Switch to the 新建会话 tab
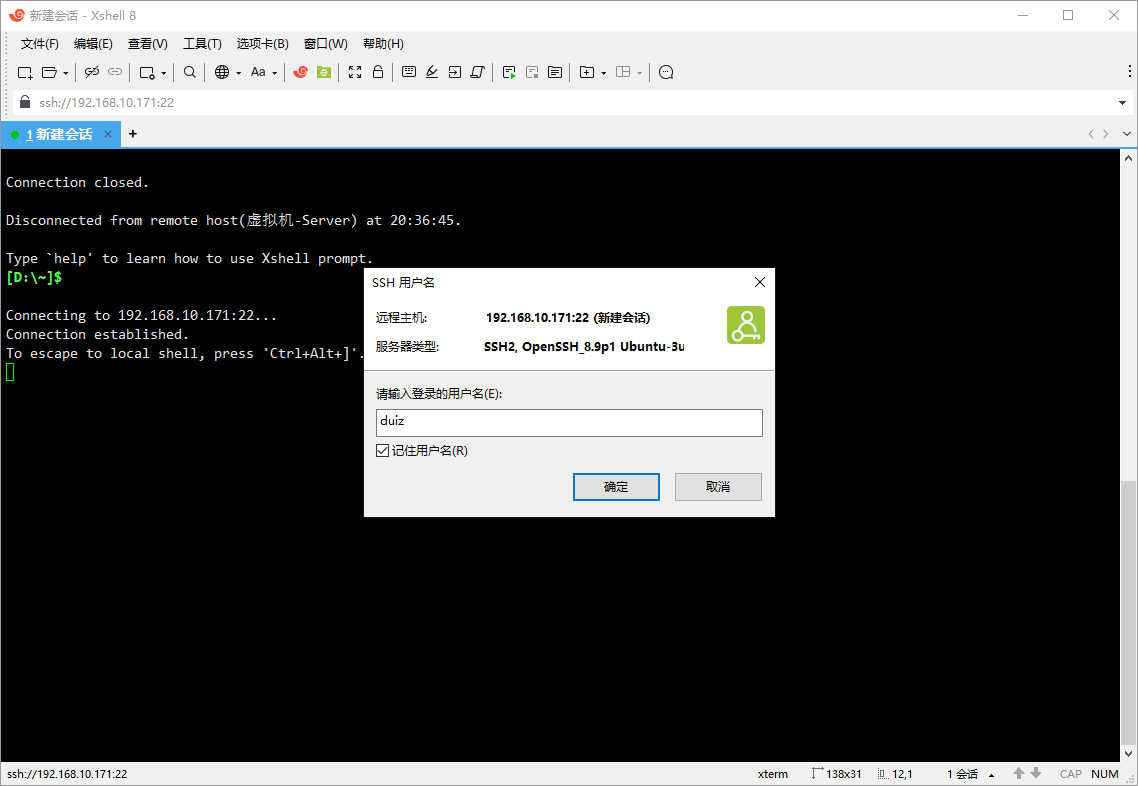The image size is (1138, 786). click(60, 133)
